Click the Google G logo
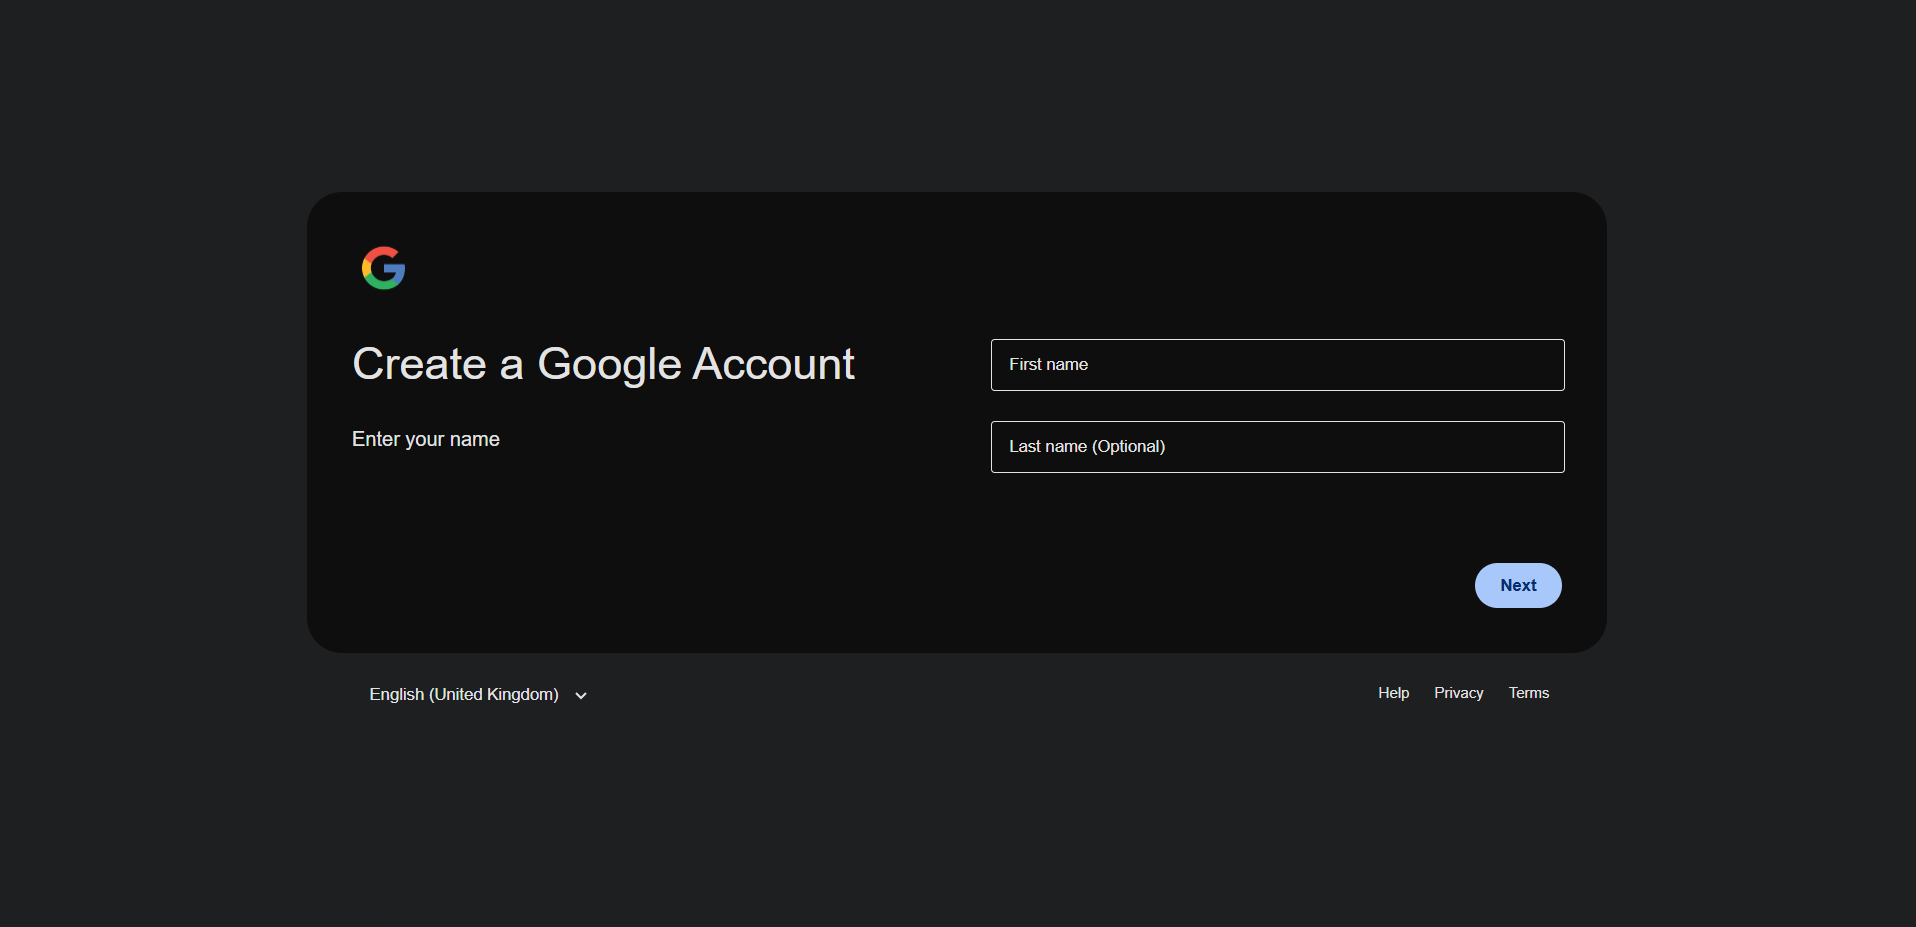The image size is (1916, 927). (383, 268)
